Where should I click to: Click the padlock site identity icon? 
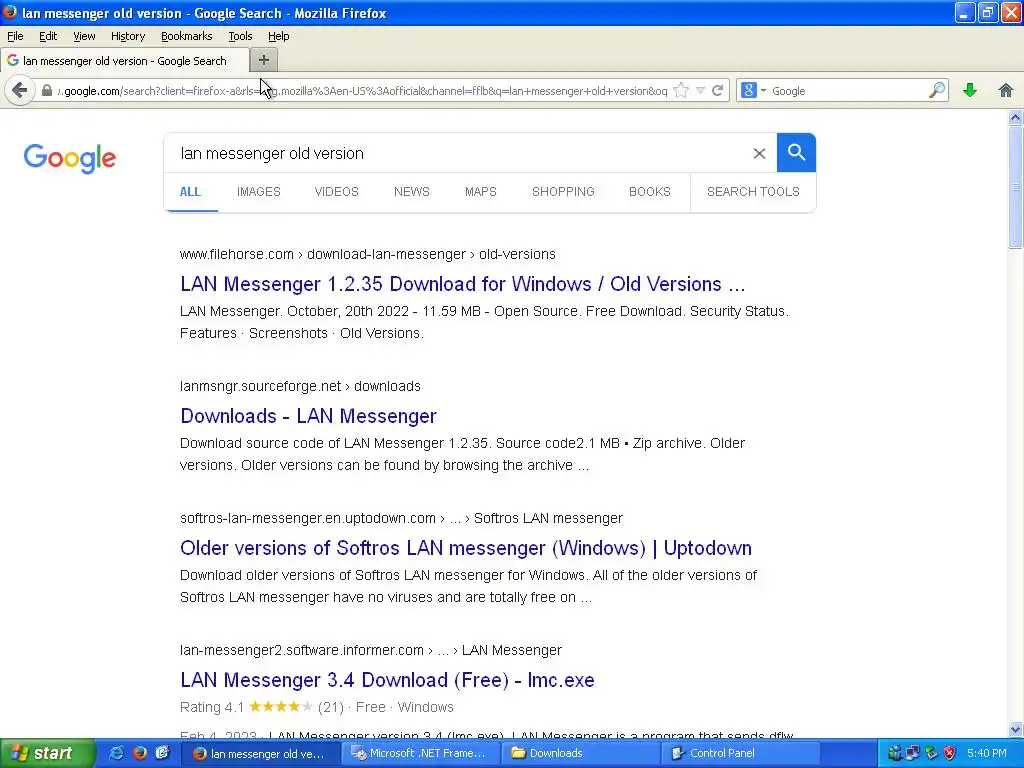(x=46, y=91)
